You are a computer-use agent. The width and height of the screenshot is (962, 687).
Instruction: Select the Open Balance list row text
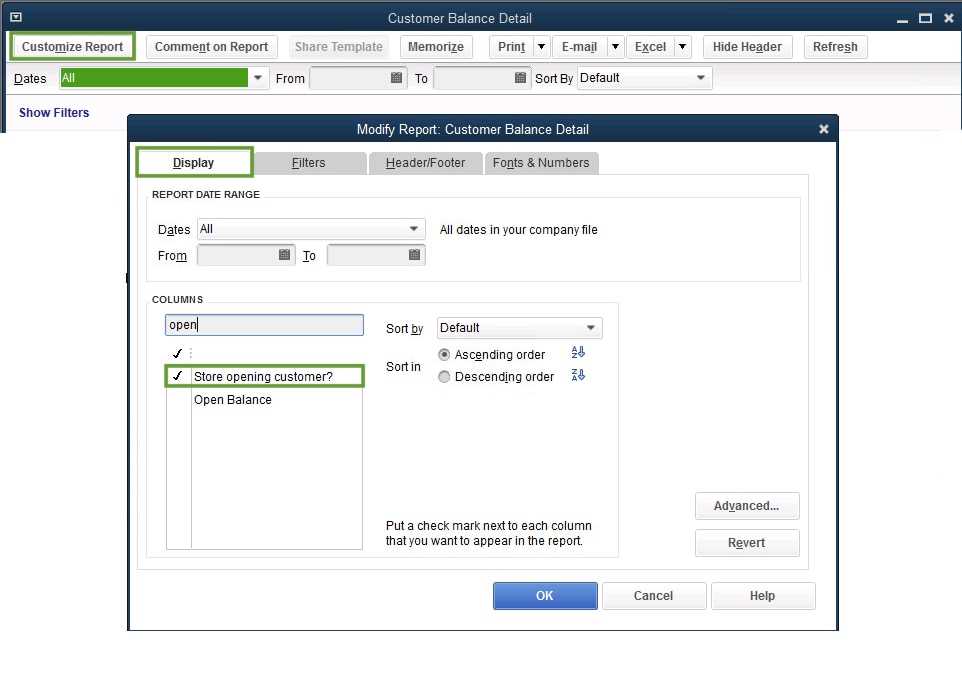coord(233,399)
